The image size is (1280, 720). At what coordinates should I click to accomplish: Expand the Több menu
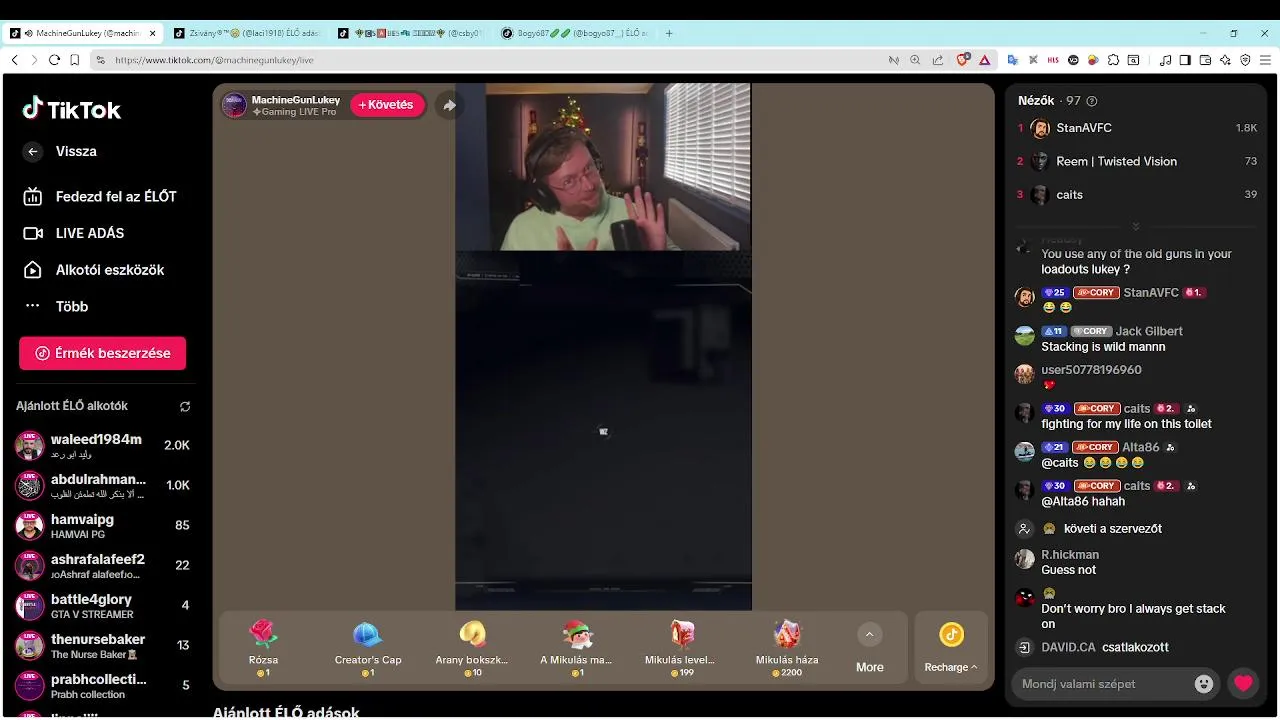[56, 306]
